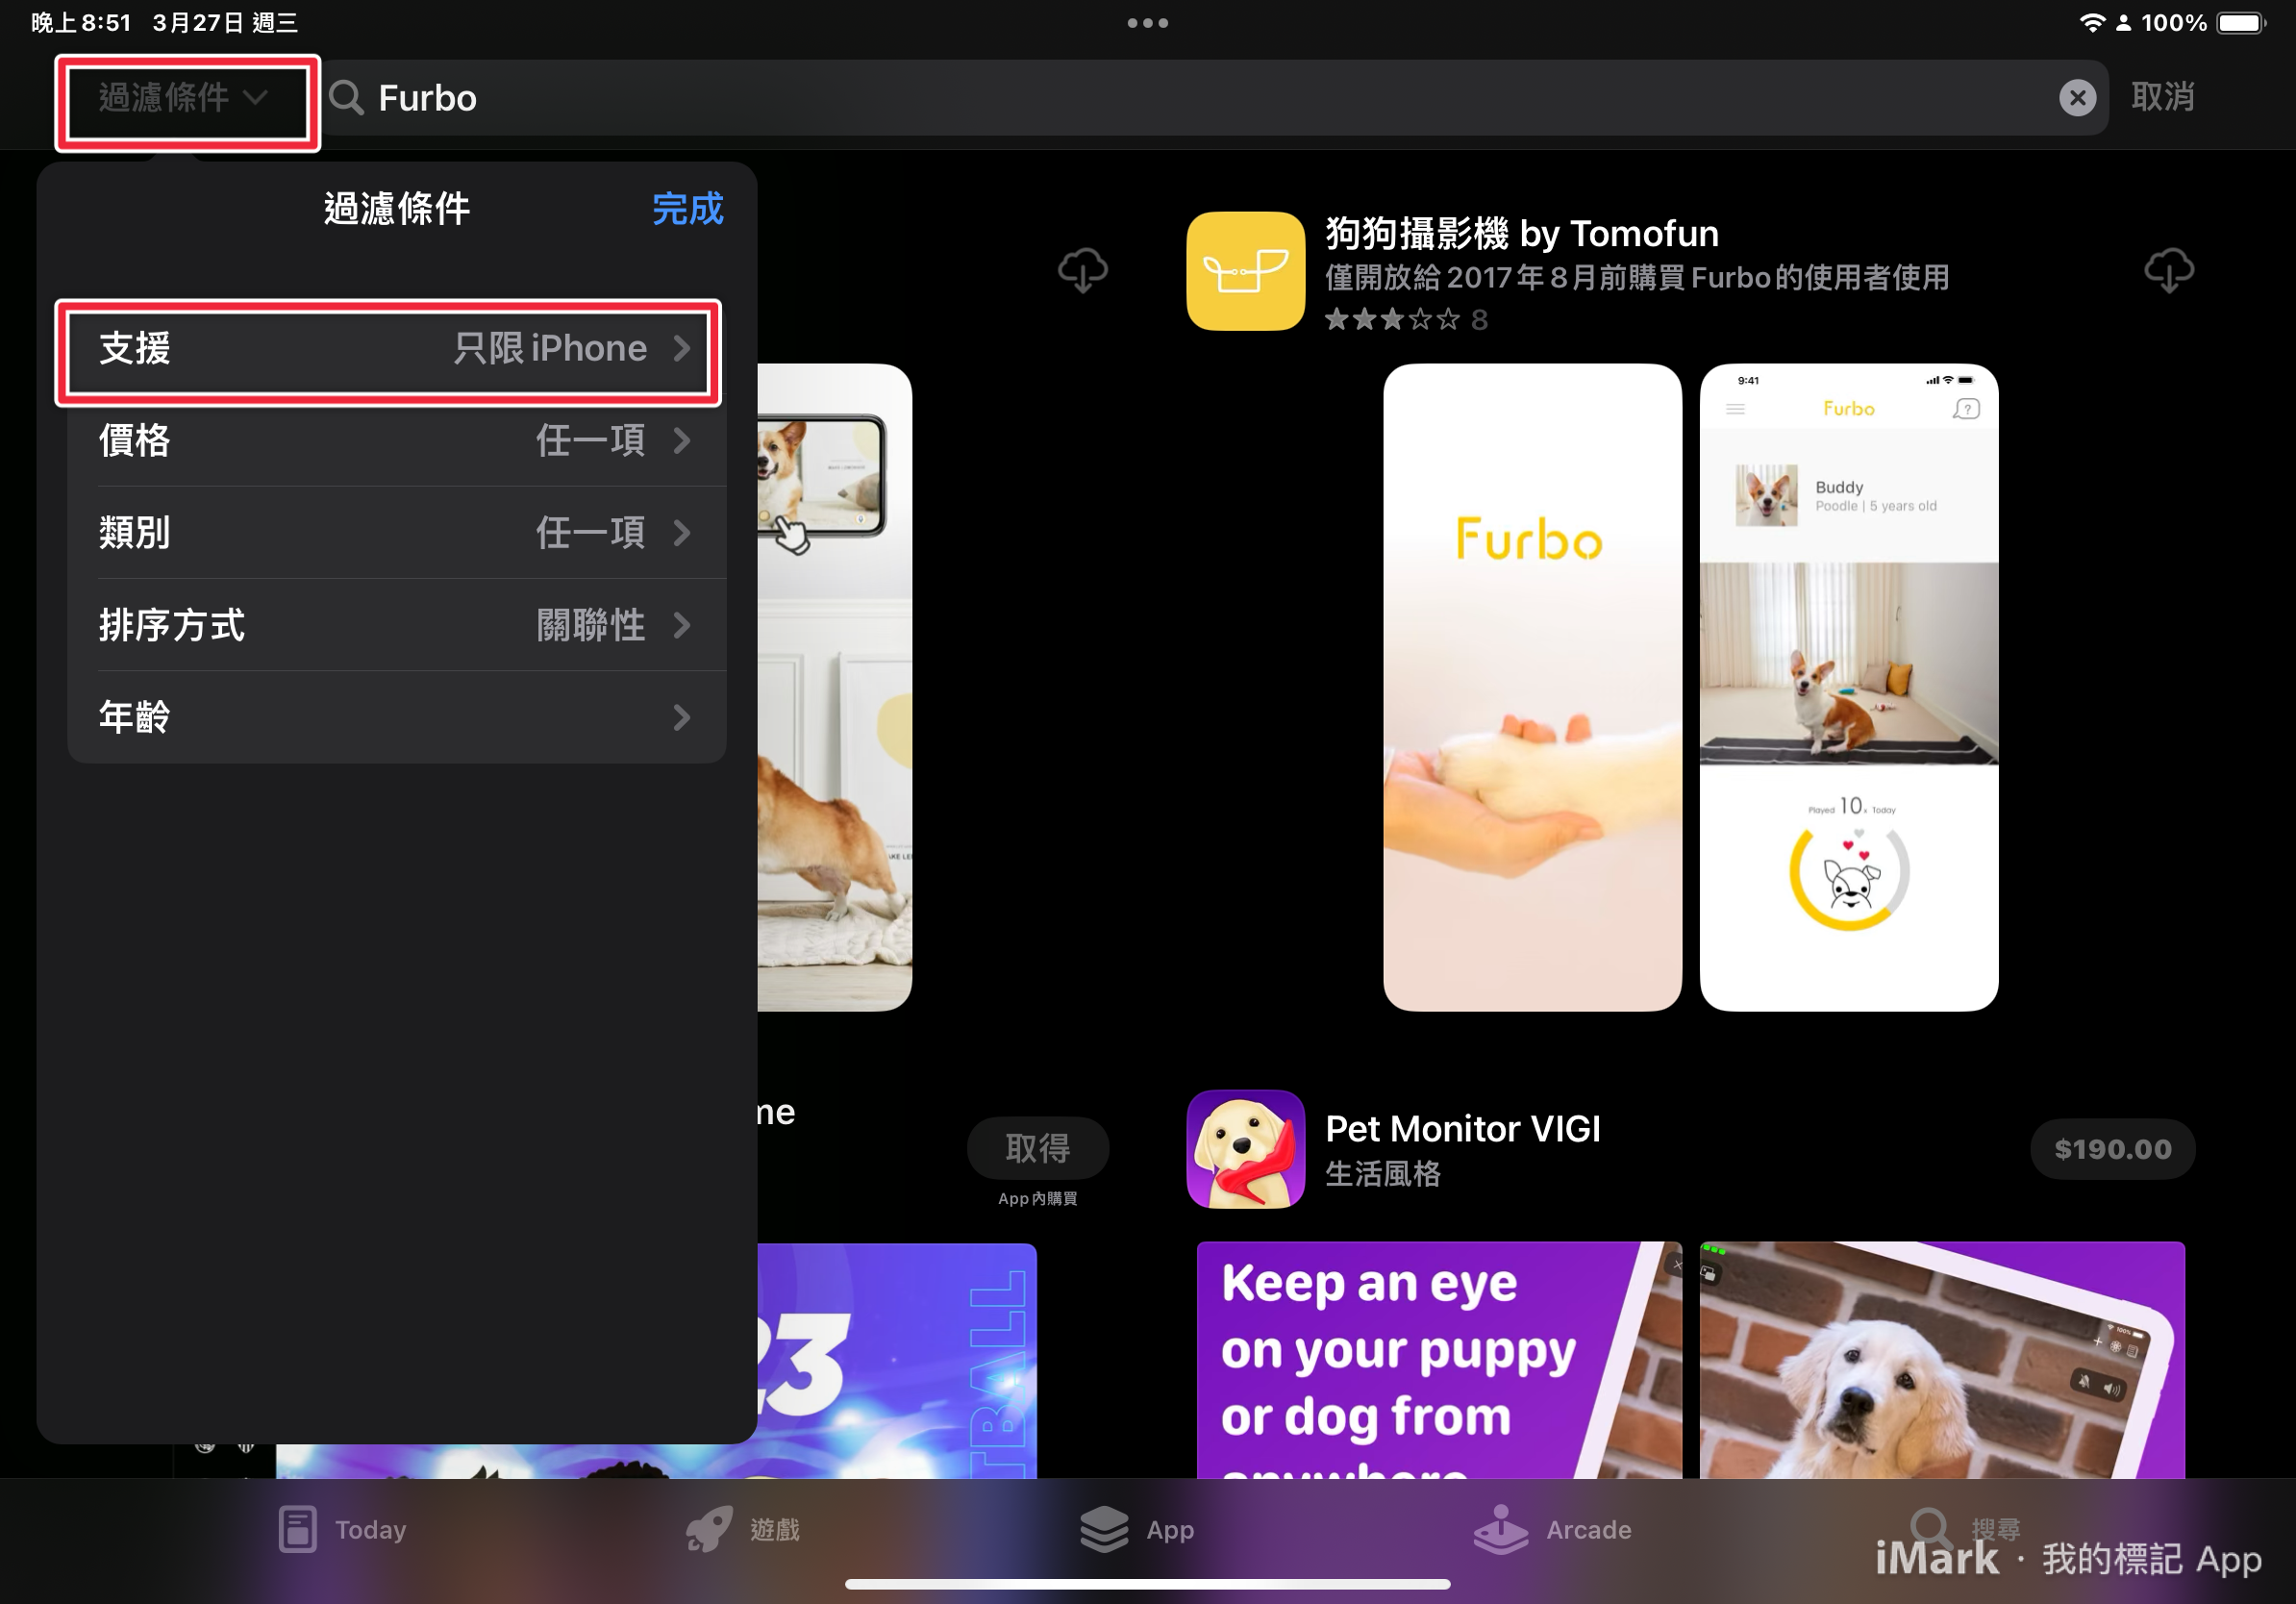2296x1604 pixels.
Task: Tap 取消 to cancel the search
Action: 2163,97
